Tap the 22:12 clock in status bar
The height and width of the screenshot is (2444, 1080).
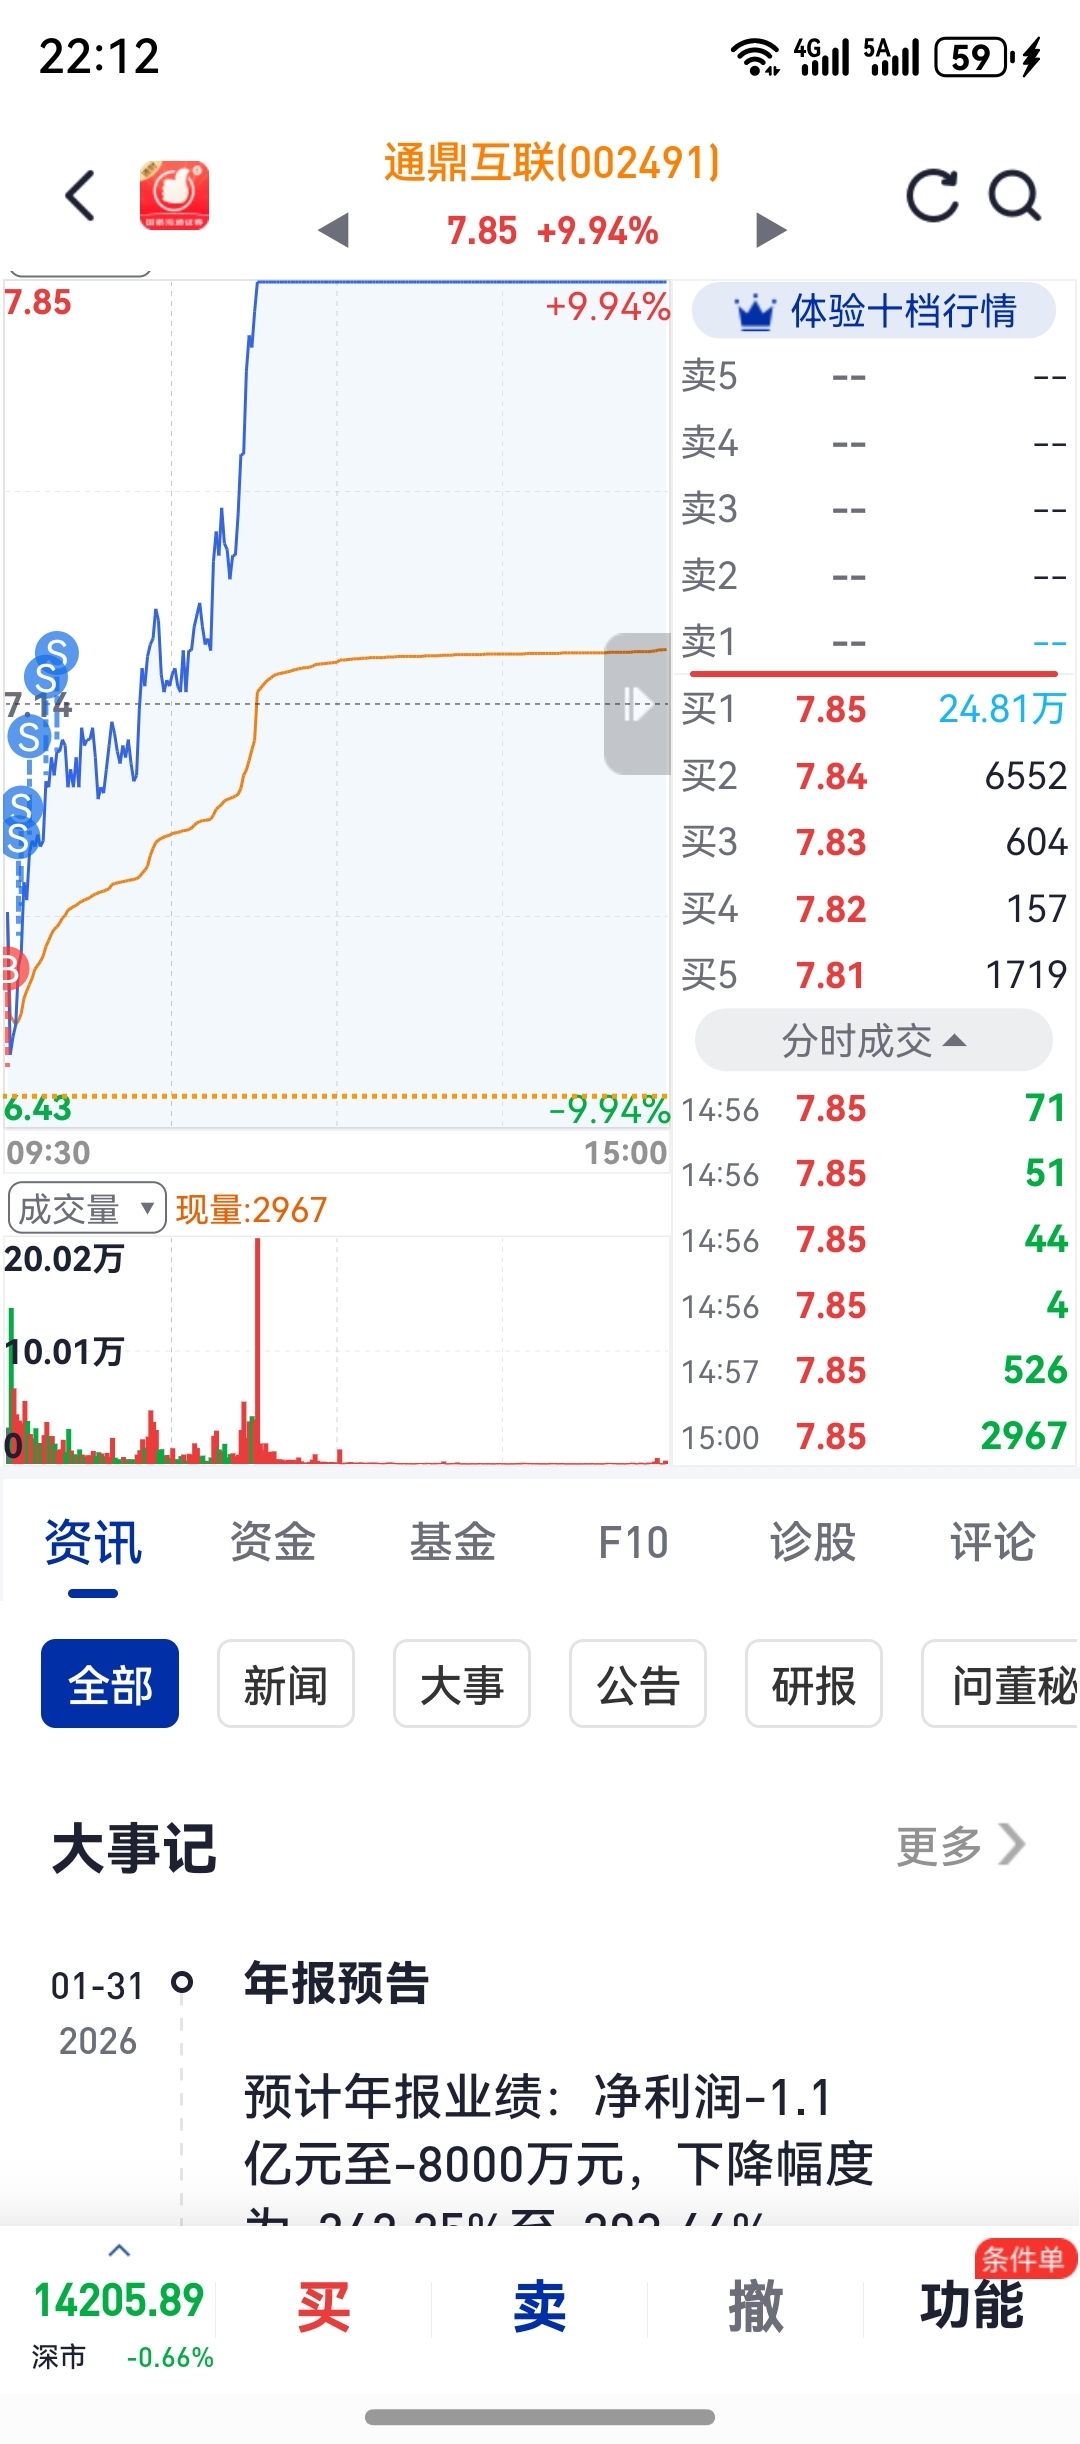click(x=99, y=57)
